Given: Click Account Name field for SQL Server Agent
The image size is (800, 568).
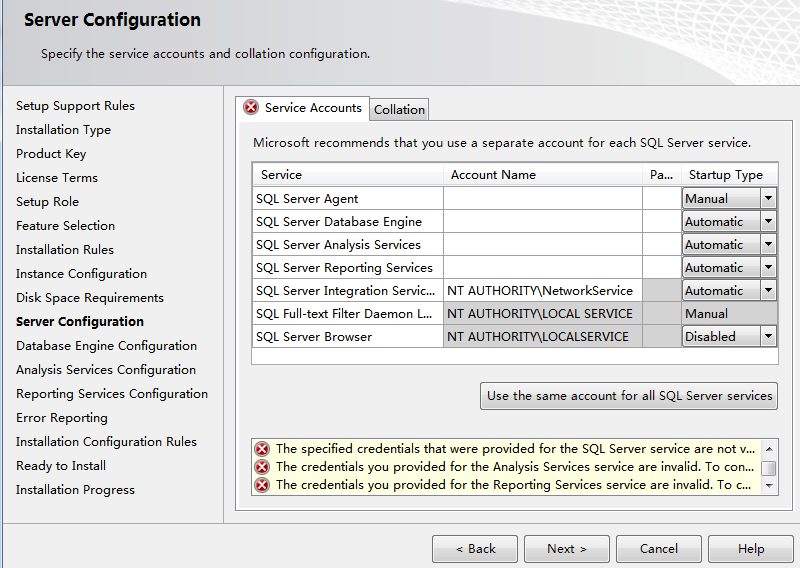Looking at the screenshot, I should tap(543, 199).
